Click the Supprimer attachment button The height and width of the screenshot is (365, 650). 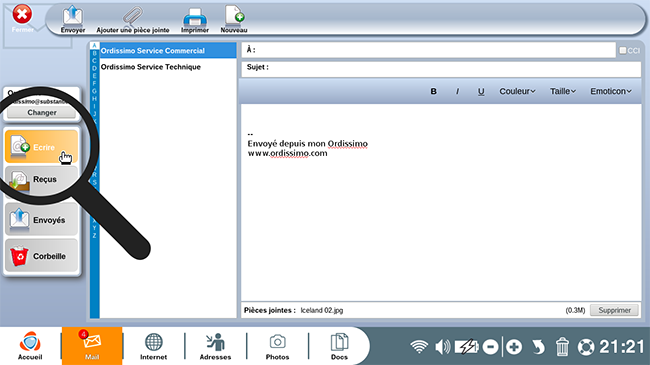pos(614,310)
